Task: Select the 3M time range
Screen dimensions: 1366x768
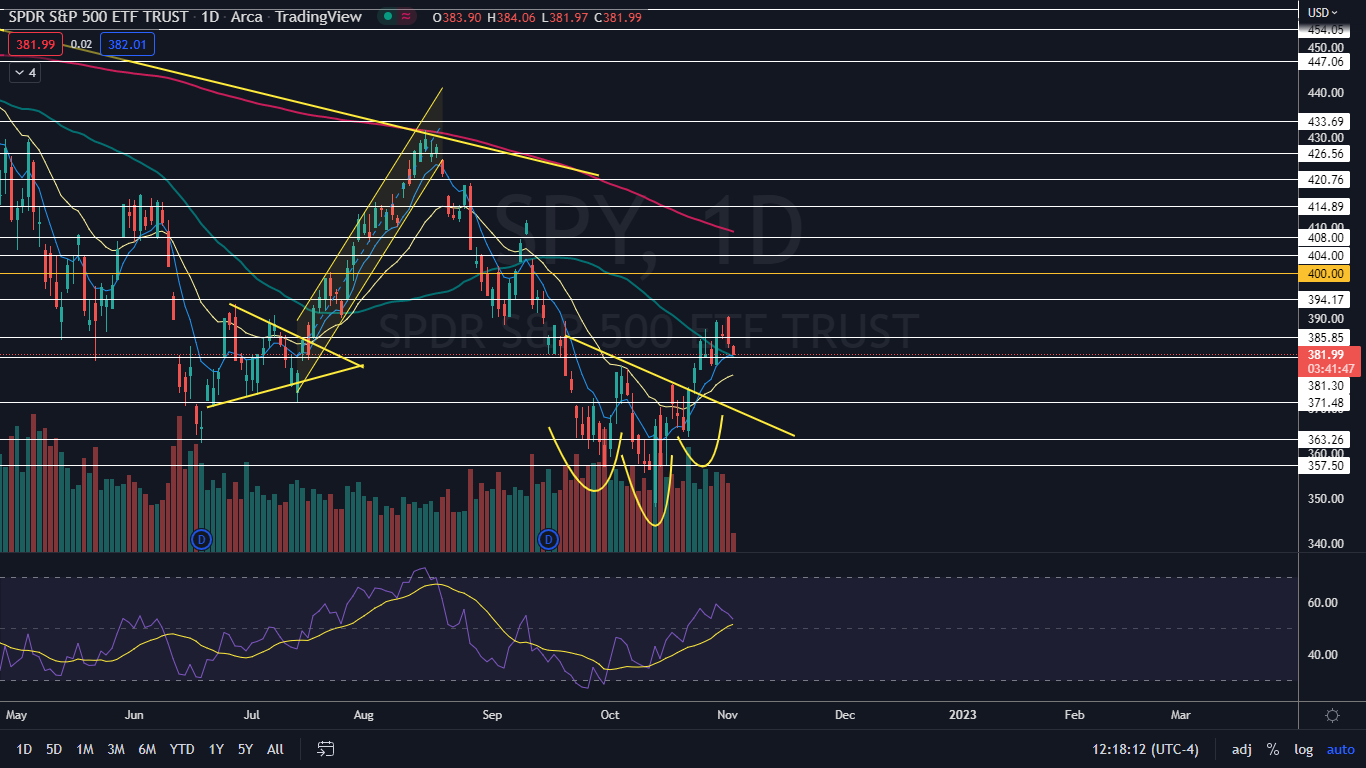Action: pyautogui.click(x=116, y=749)
